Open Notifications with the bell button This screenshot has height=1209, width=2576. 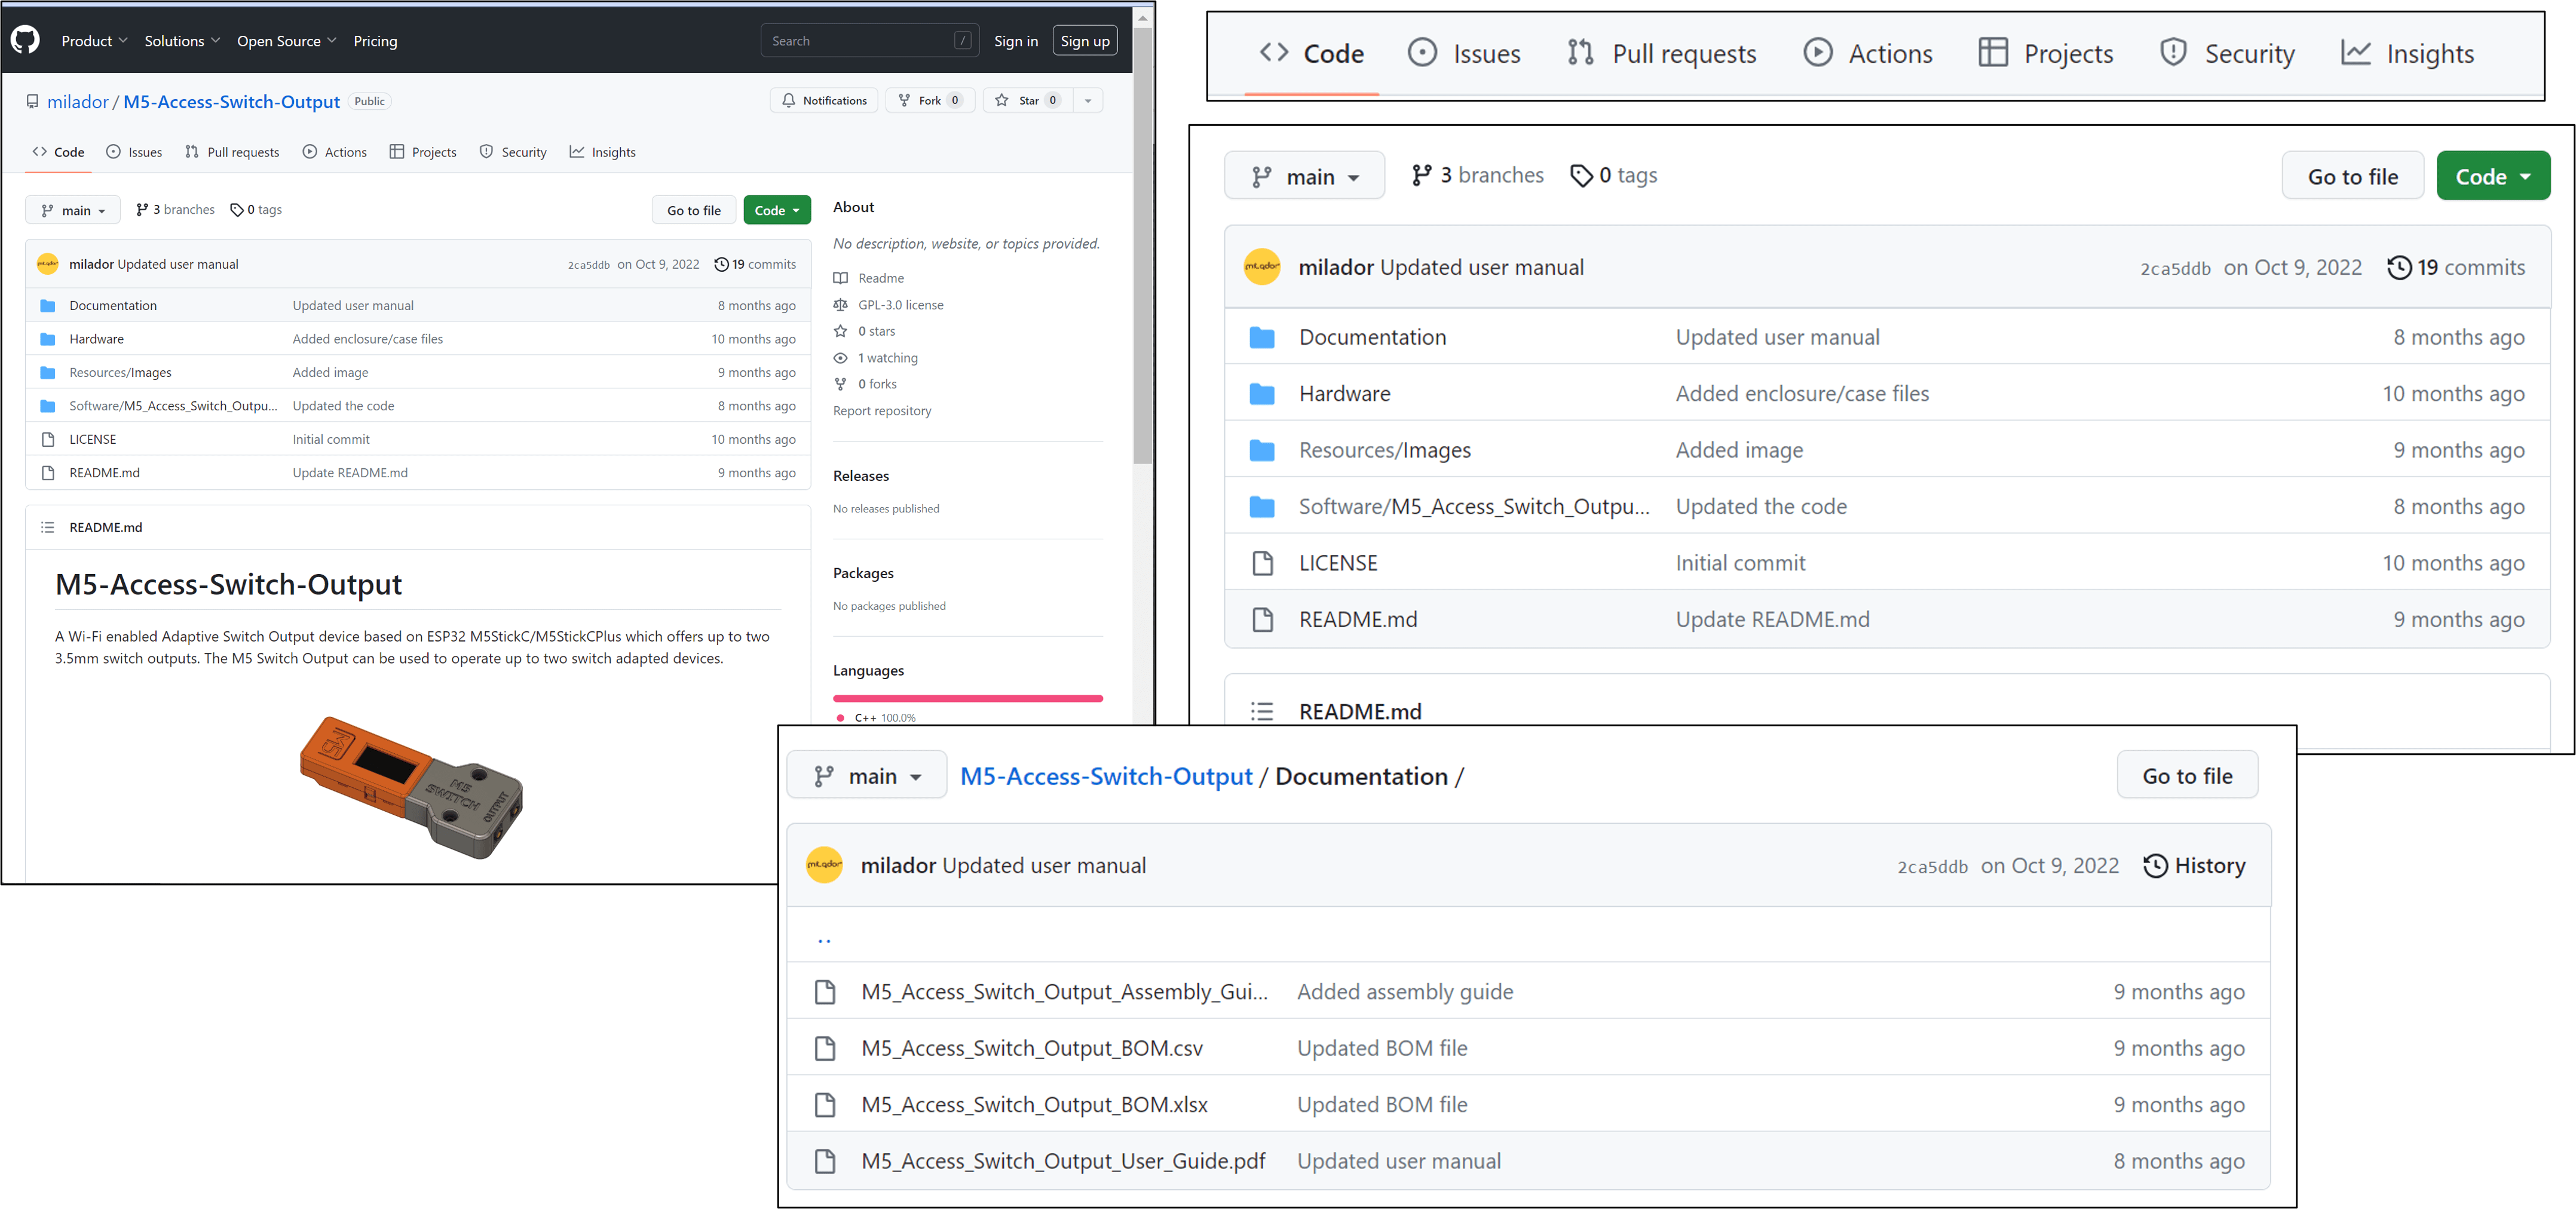tap(824, 100)
